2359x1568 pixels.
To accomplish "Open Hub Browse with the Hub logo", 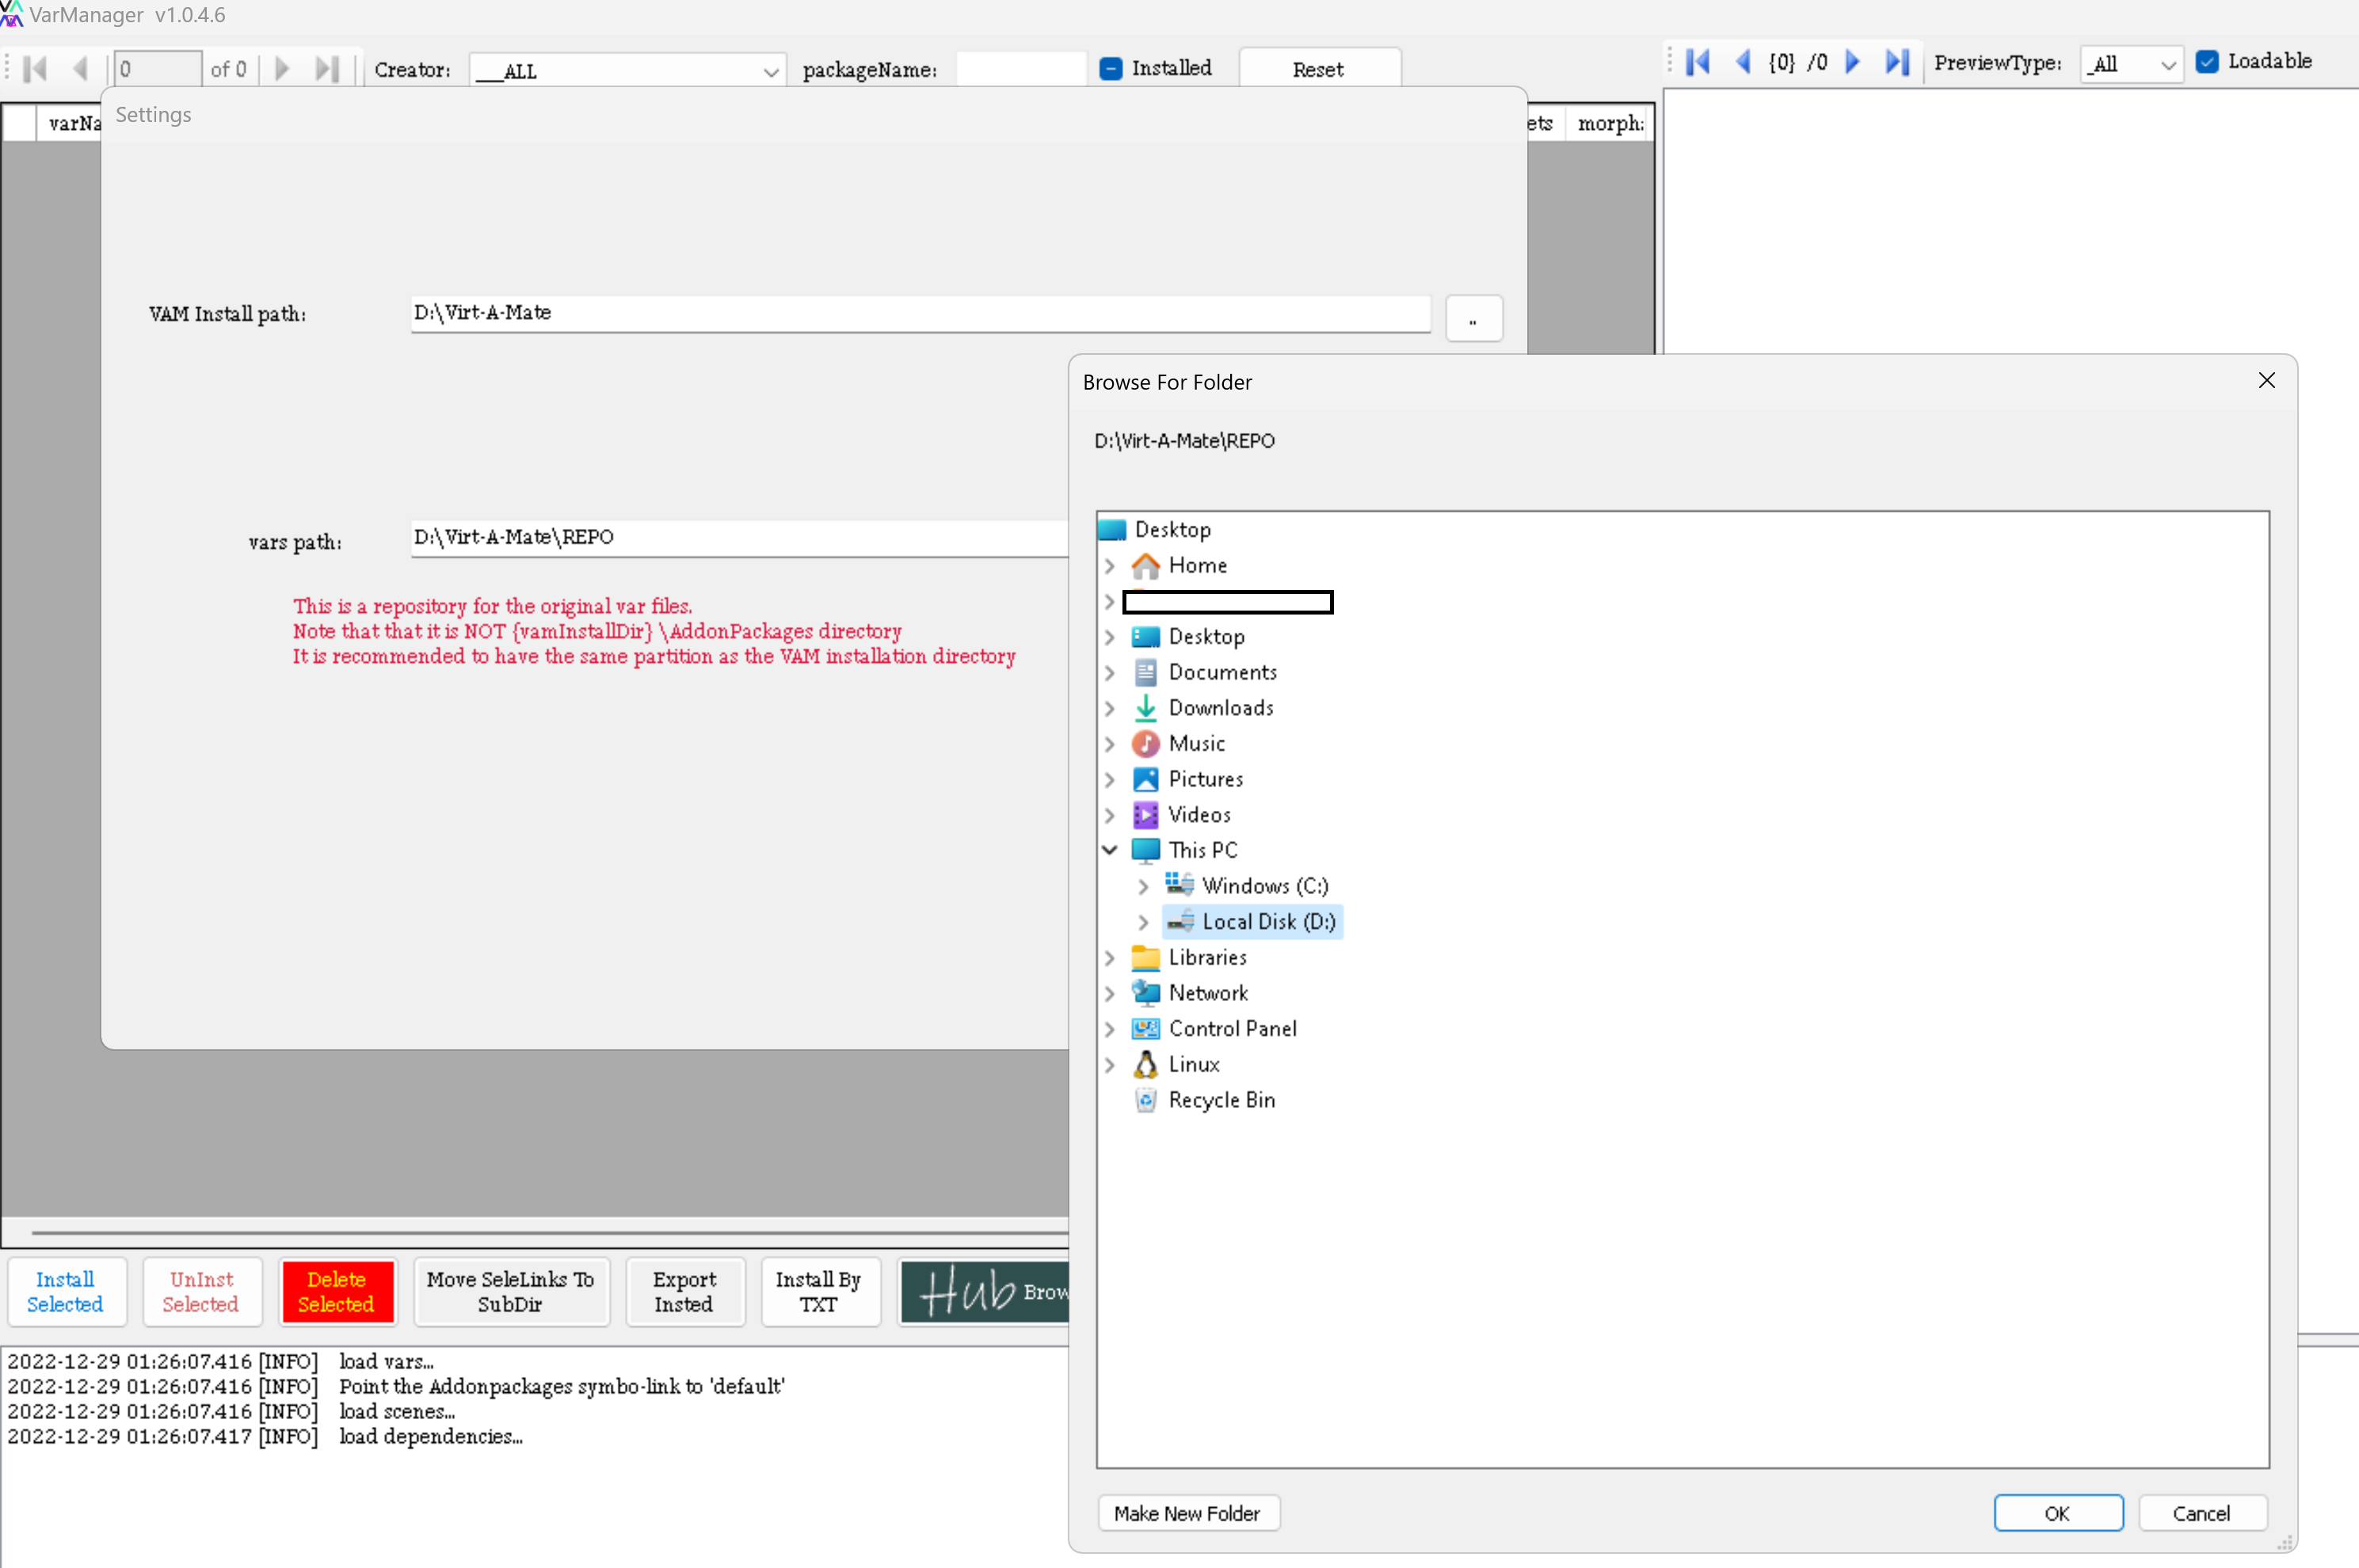I will (983, 1292).
